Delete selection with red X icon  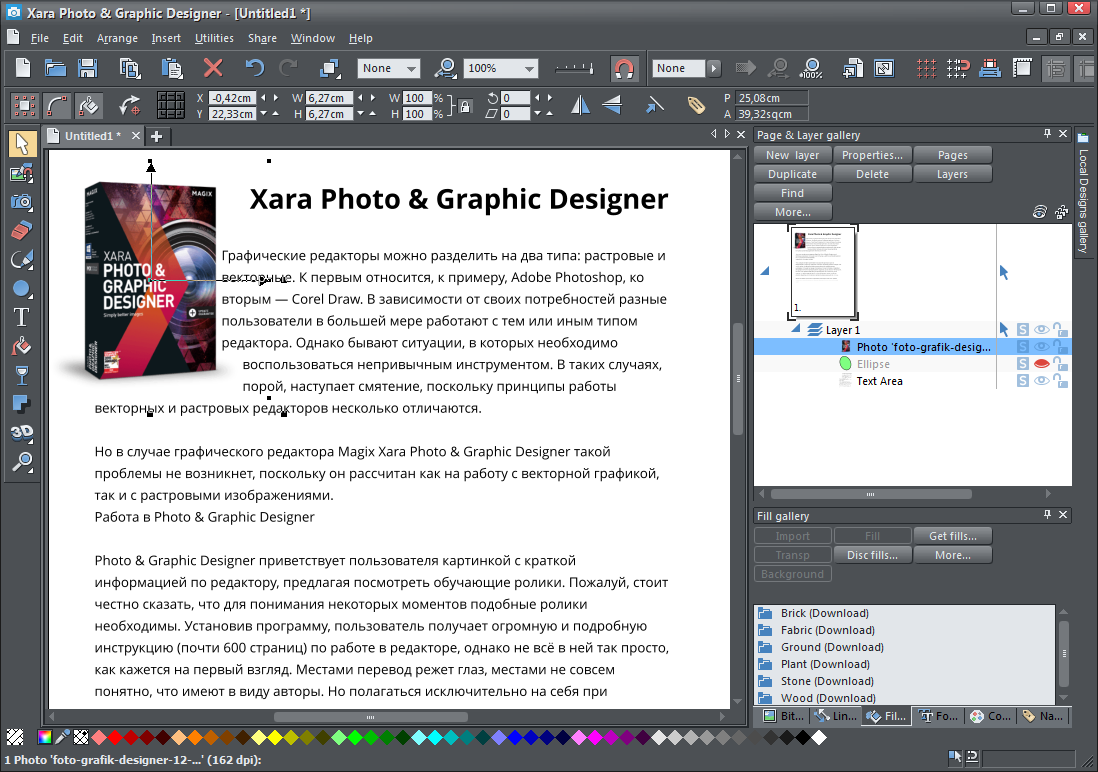(213, 68)
